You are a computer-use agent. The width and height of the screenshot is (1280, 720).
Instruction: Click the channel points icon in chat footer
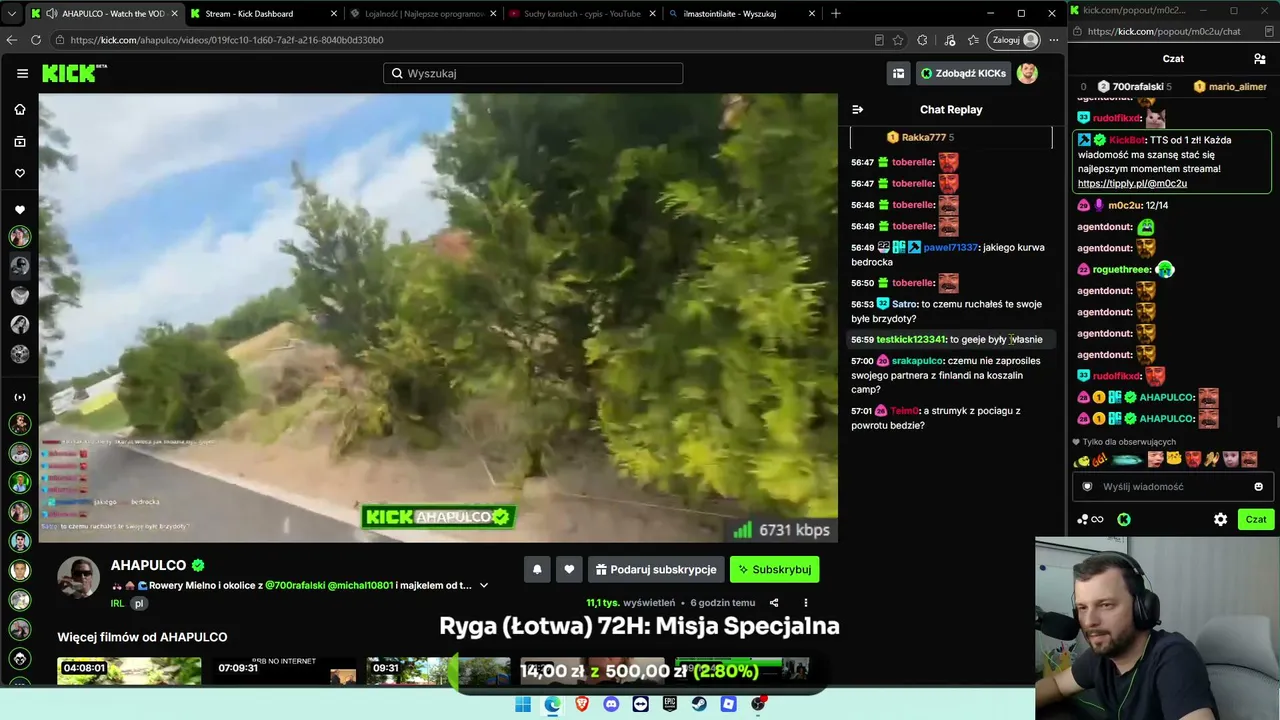(x=1090, y=519)
